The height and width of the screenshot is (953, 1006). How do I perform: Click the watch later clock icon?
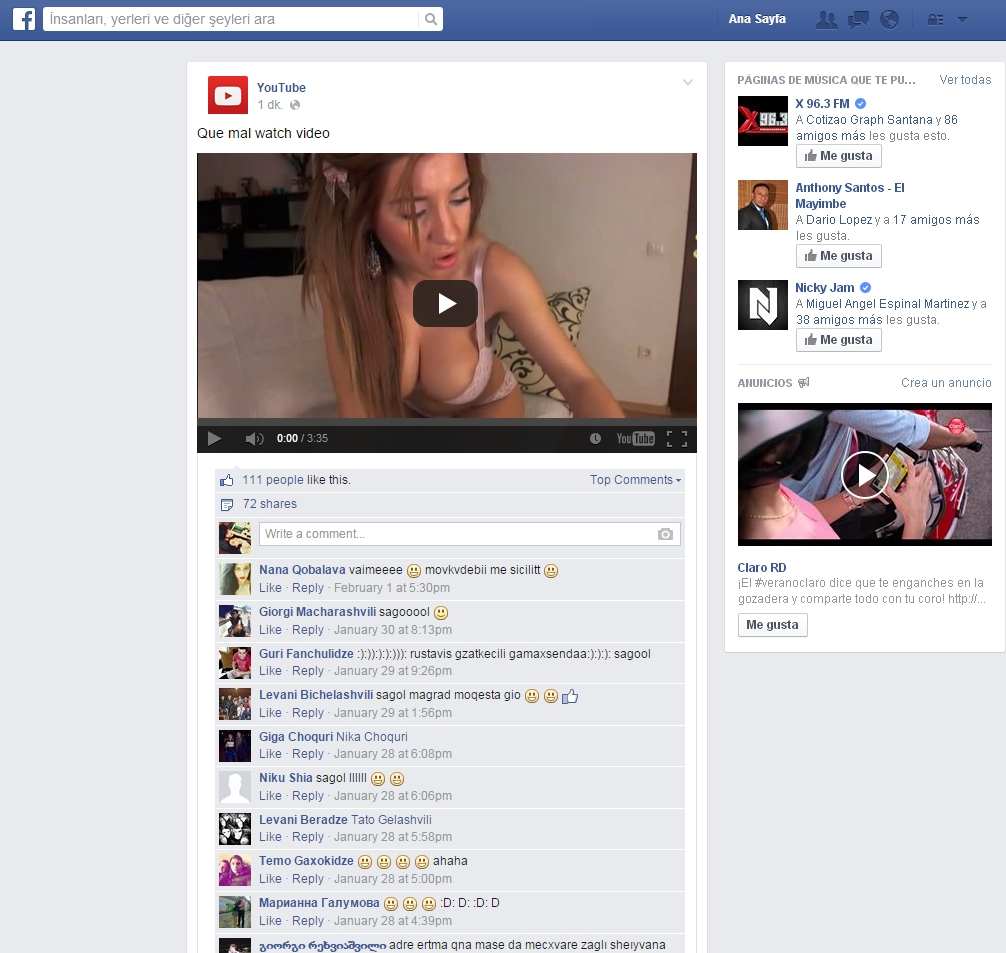(x=595, y=438)
